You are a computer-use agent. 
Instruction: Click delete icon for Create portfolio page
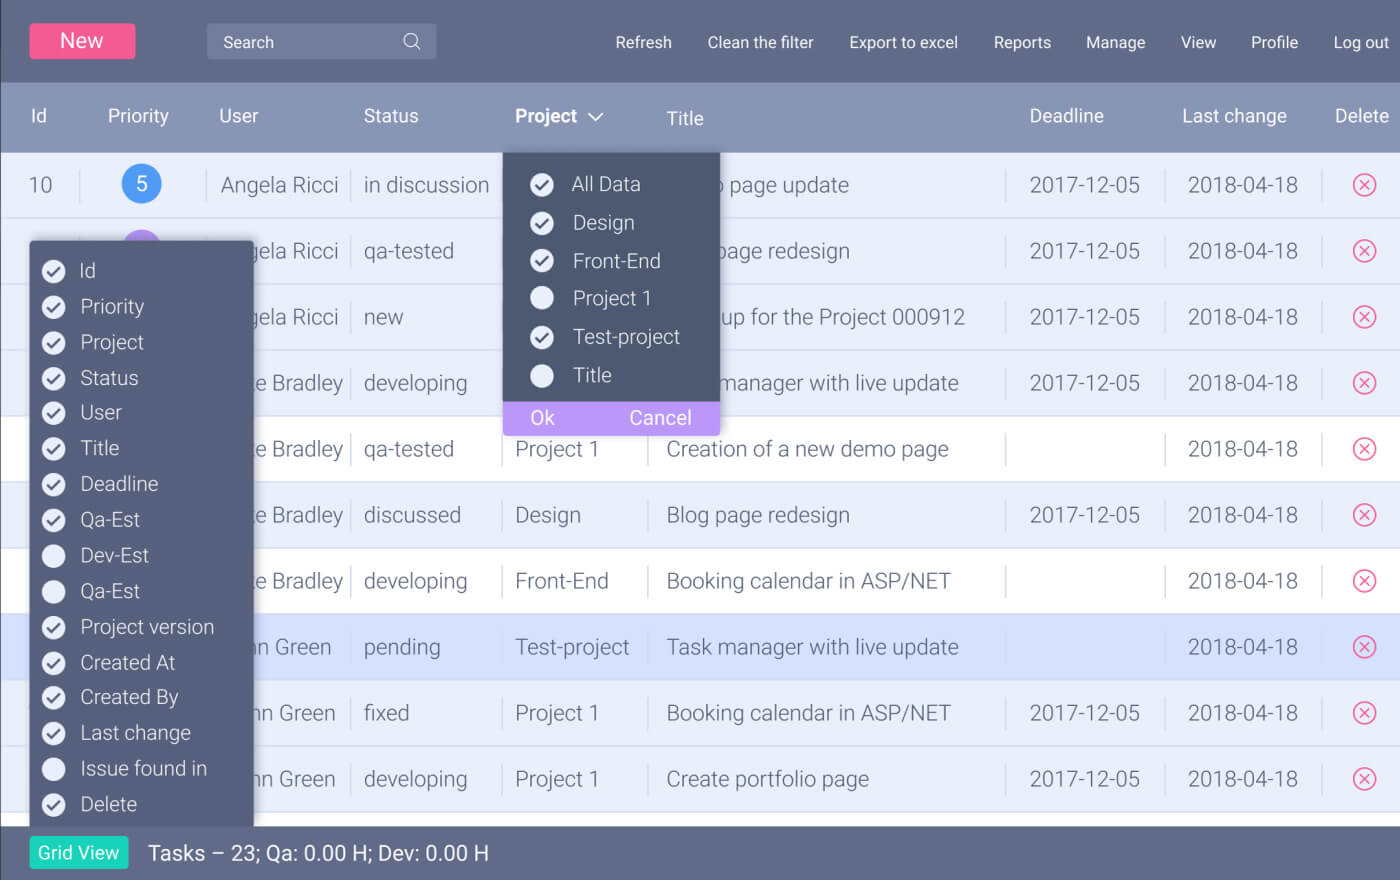coord(1364,779)
